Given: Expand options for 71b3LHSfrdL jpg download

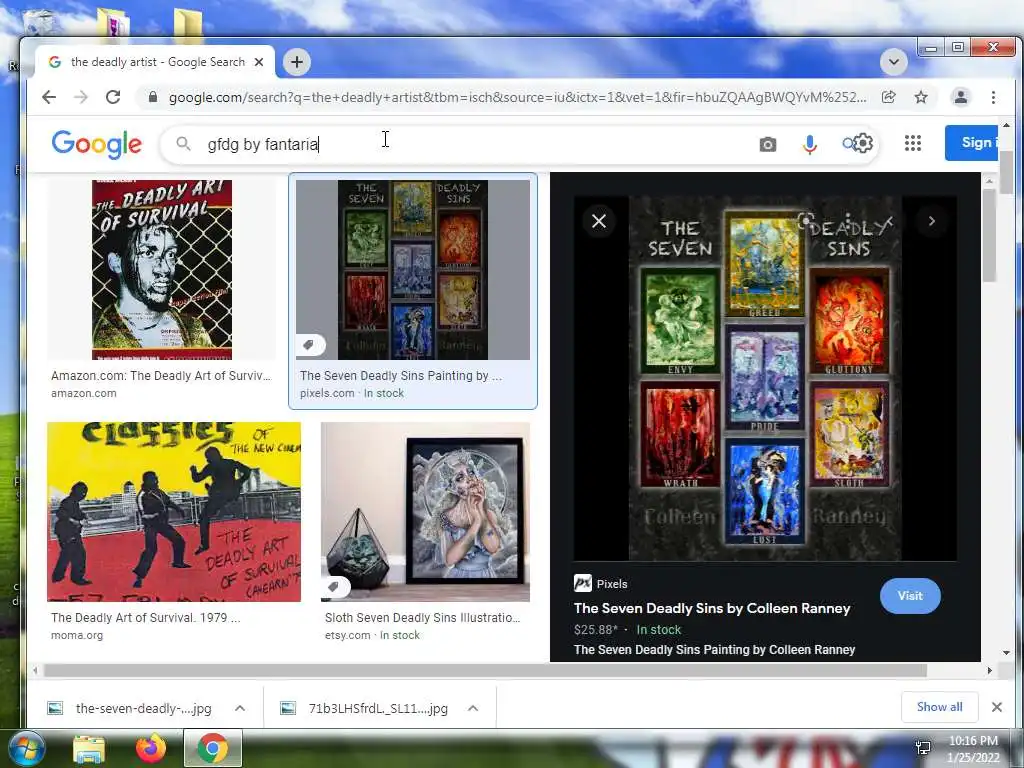Looking at the screenshot, I should click(473, 708).
